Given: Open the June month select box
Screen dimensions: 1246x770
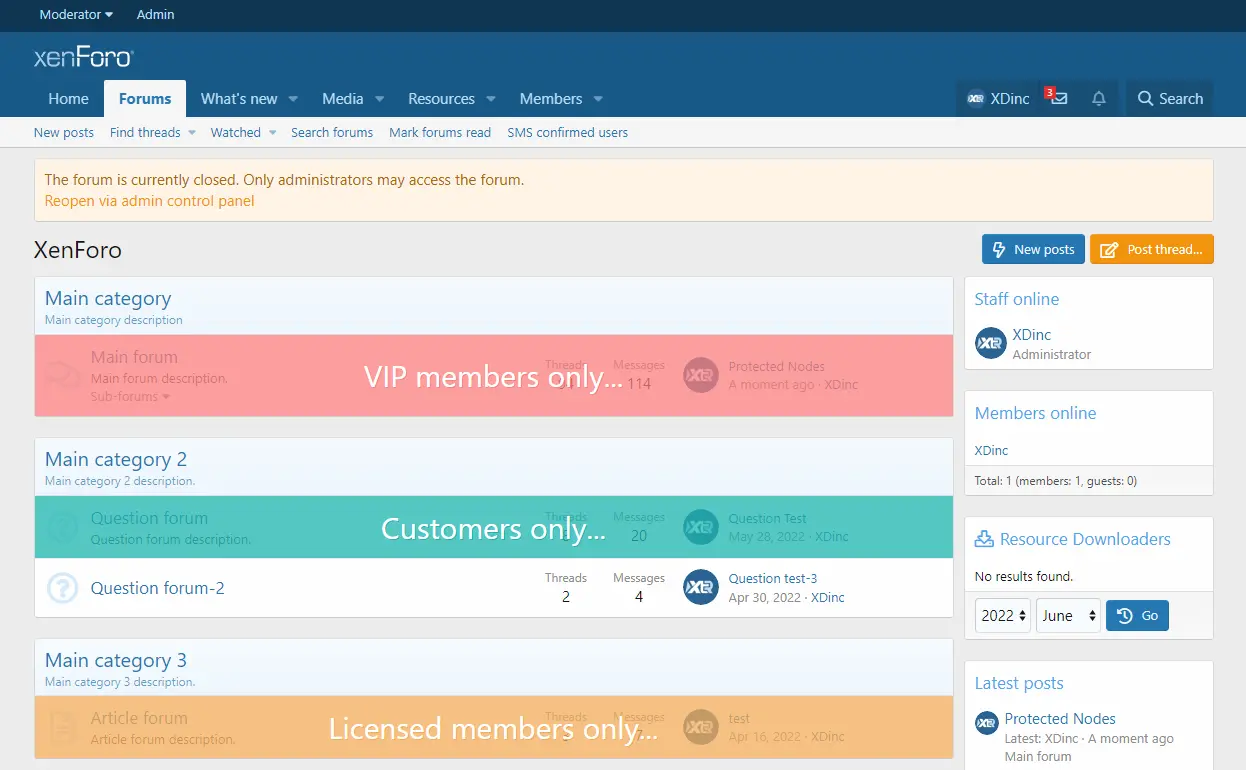Looking at the screenshot, I should [1068, 616].
